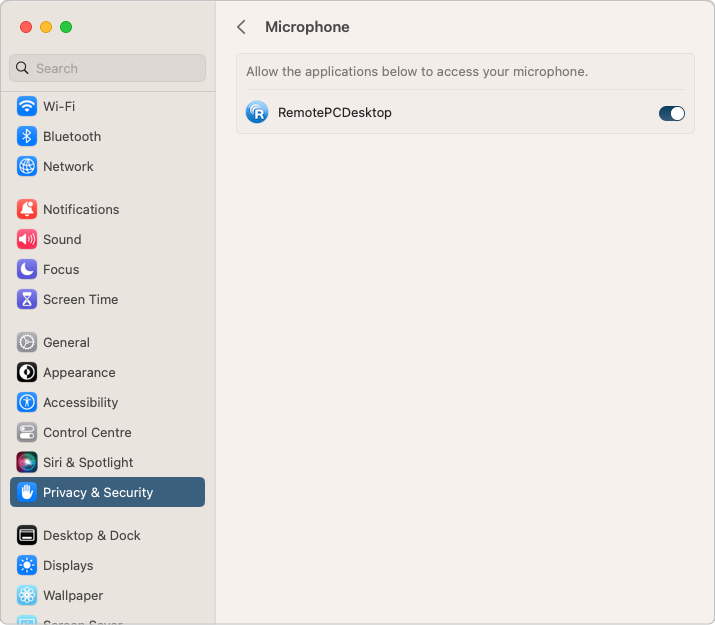Open Notifications bell icon
Image resolution: width=715 pixels, height=625 pixels.
[27, 209]
